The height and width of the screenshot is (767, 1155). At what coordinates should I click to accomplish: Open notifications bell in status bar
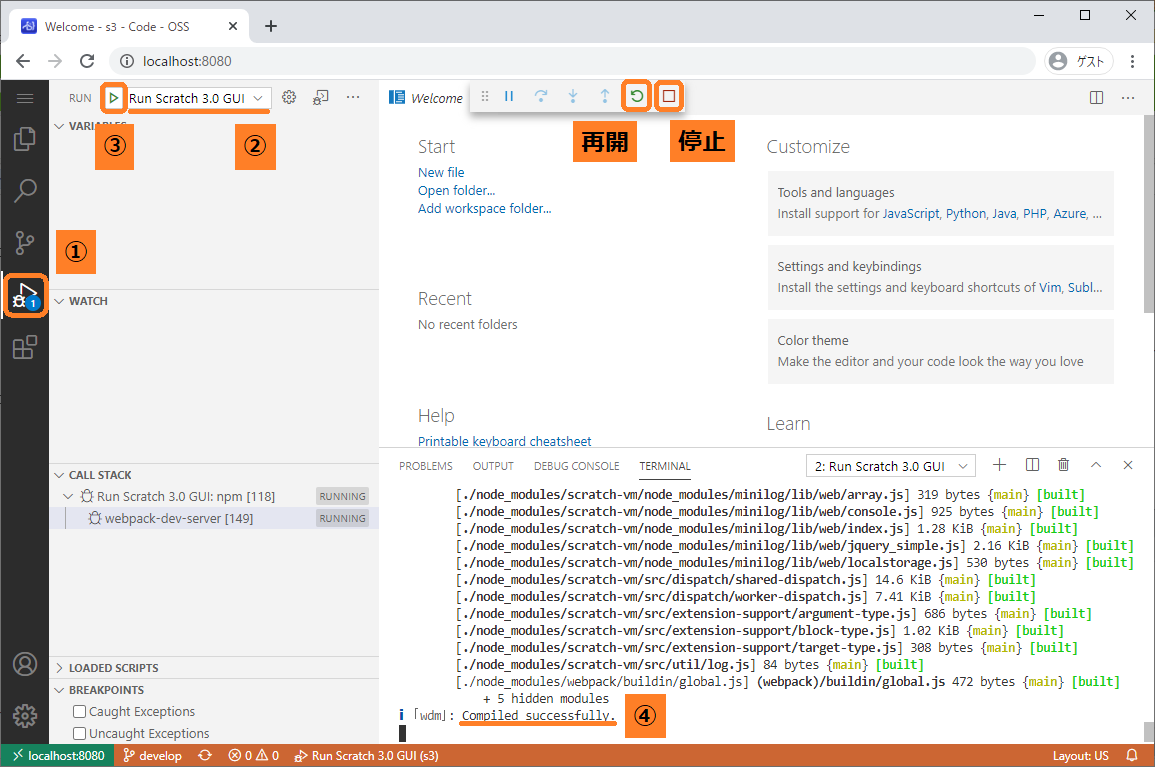(1131, 755)
